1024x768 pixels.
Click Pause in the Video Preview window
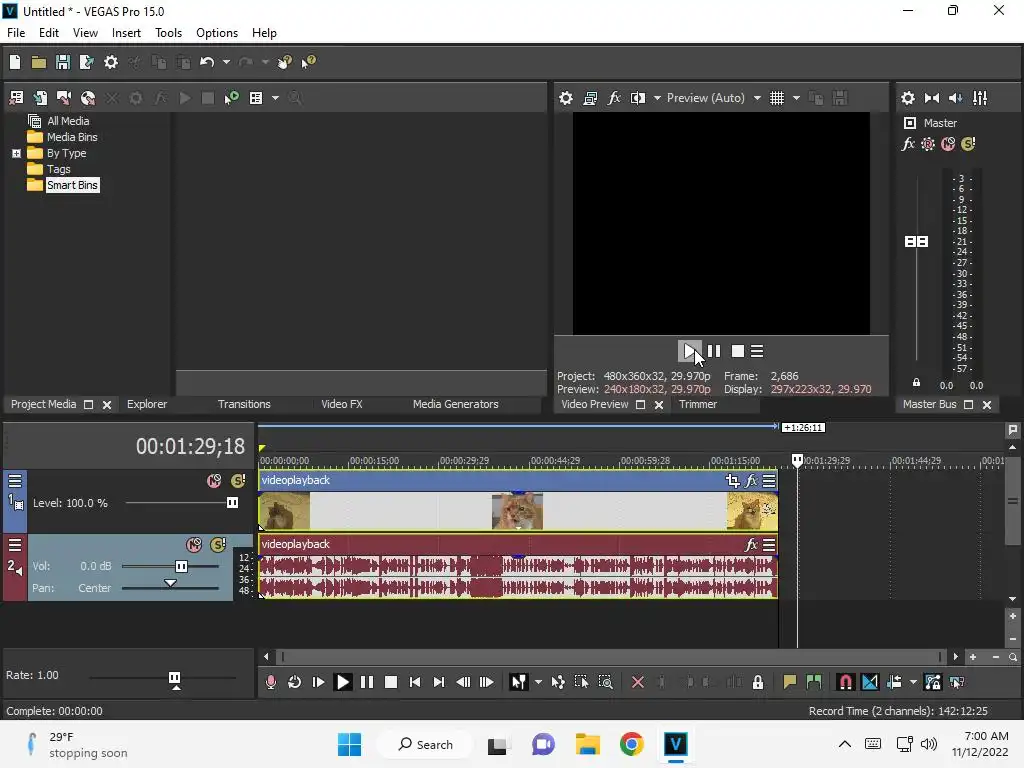point(714,351)
